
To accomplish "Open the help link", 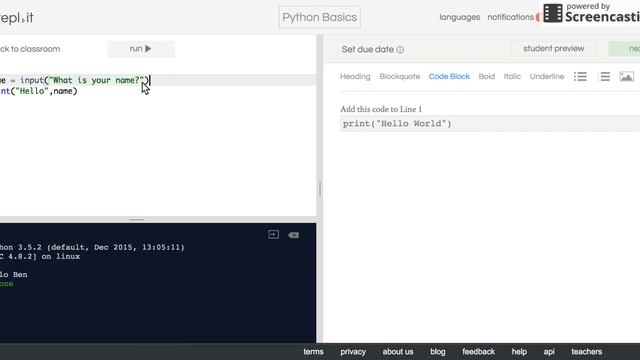I will click(x=519, y=351).
